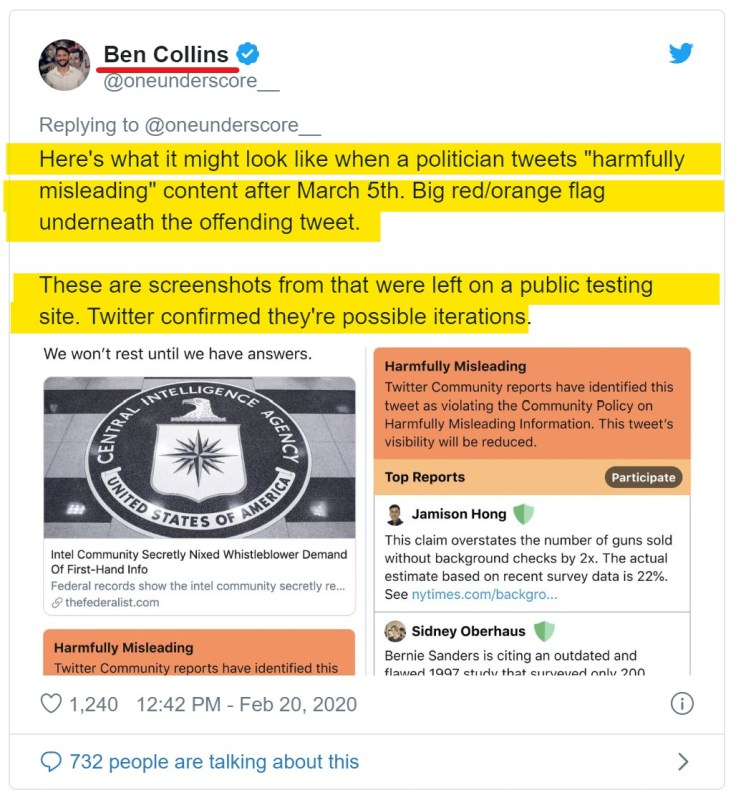Viewport: 736px width, 800px height.
Task: Click Jamison Hong's small avatar
Action: pos(395,515)
